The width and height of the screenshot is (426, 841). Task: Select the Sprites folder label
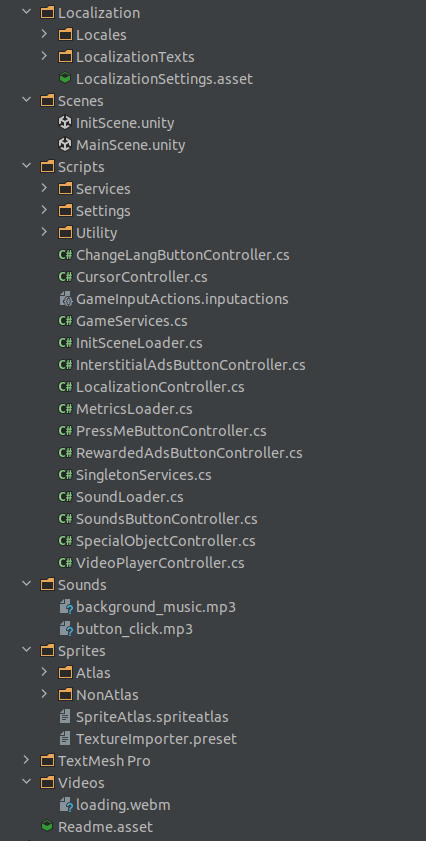82,651
